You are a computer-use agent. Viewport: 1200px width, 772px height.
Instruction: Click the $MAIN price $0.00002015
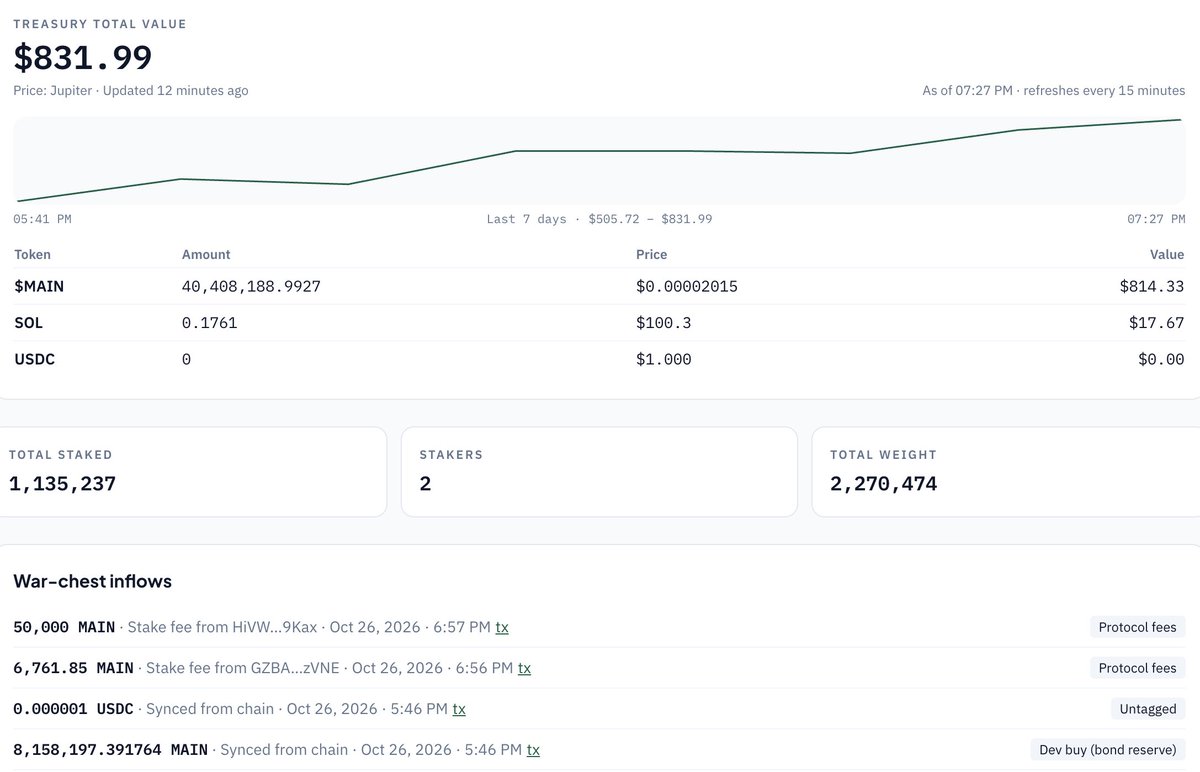[x=687, y=287]
